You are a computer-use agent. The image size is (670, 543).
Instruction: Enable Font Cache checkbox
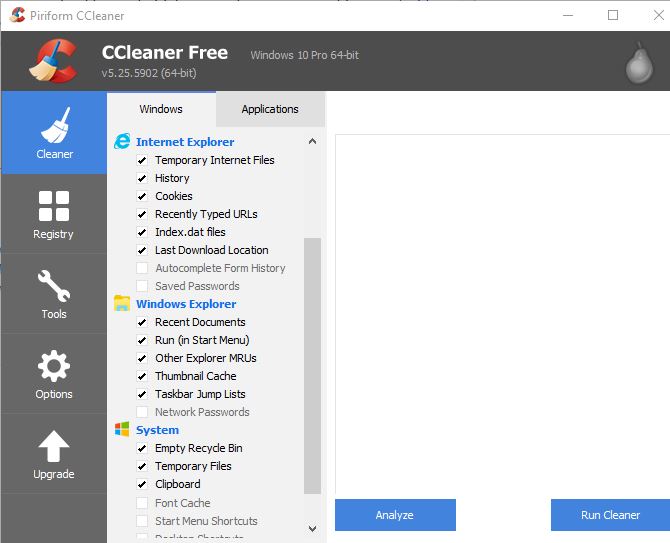tap(142, 503)
